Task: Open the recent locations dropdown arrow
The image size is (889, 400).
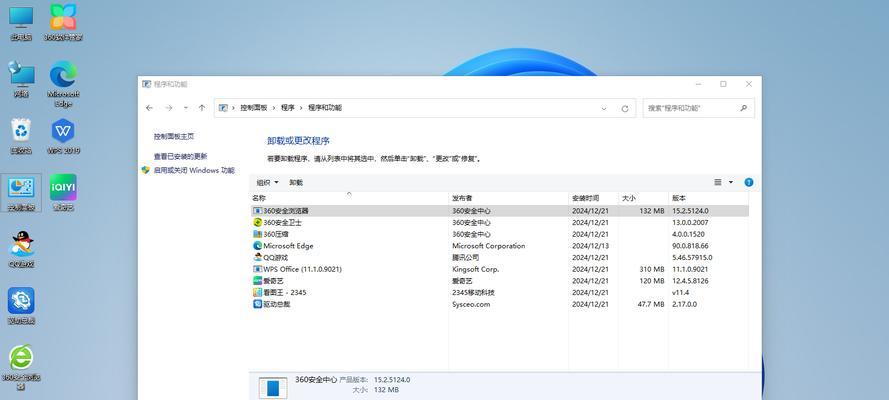Action: point(185,108)
